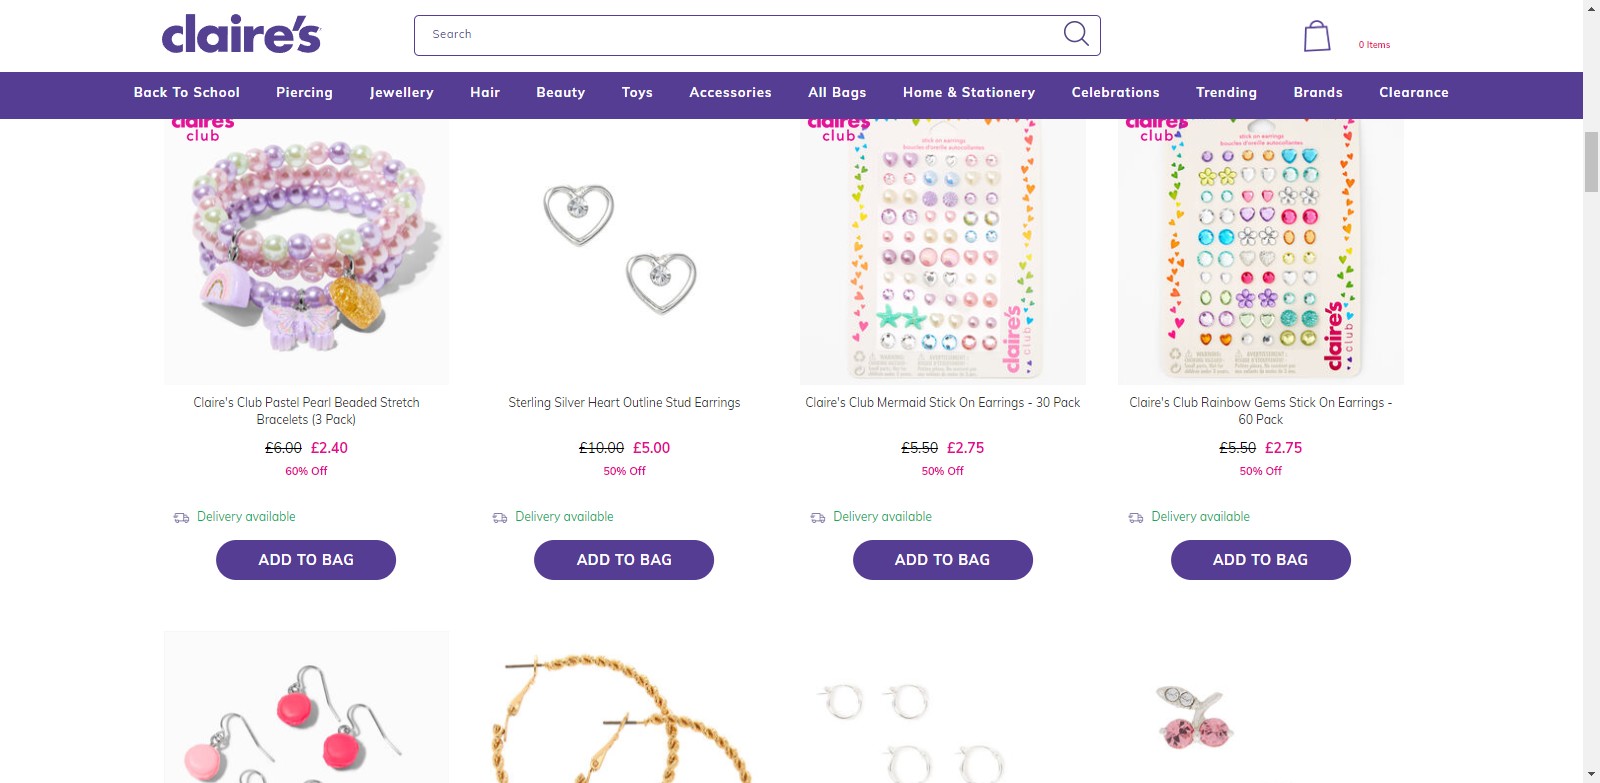Expand the Back To School menu
Image resolution: width=1600 pixels, height=783 pixels.
pos(187,93)
